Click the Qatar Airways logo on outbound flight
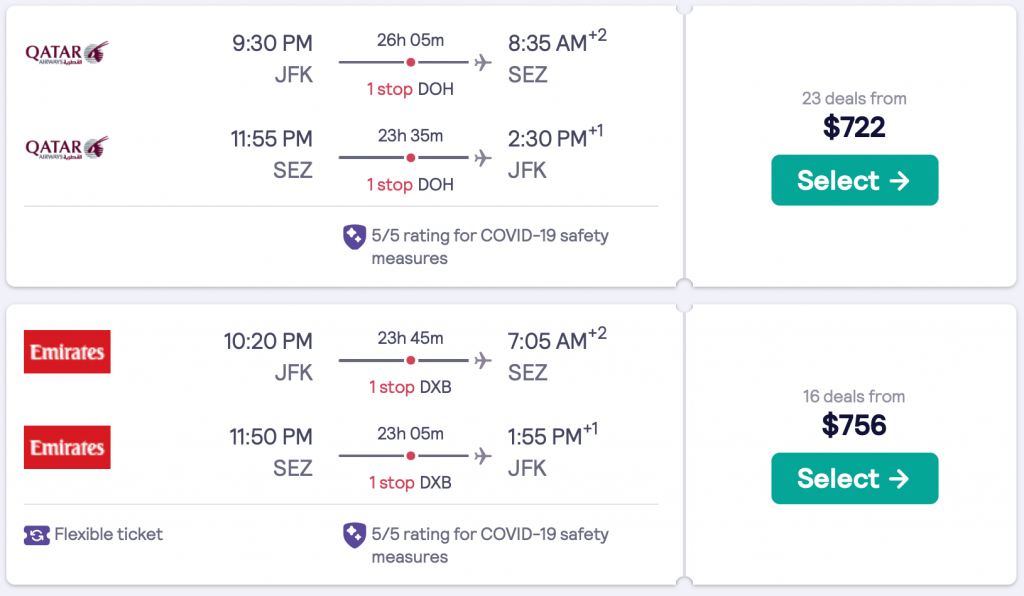The height and width of the screenshot is (596, 1024). point(67,52)
